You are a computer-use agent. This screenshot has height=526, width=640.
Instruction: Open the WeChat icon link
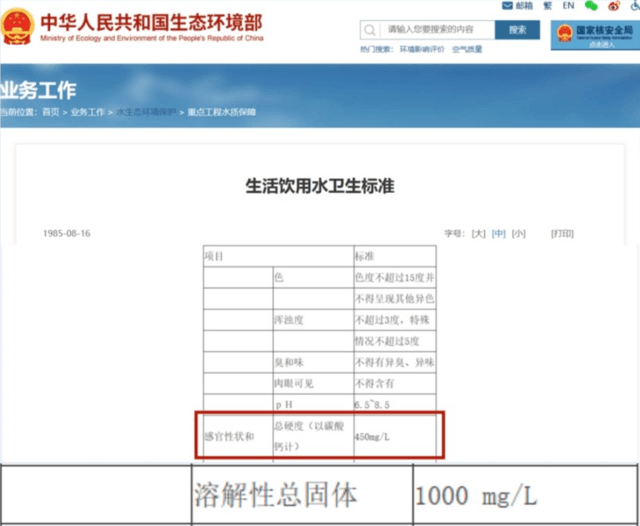coord(591,6)
